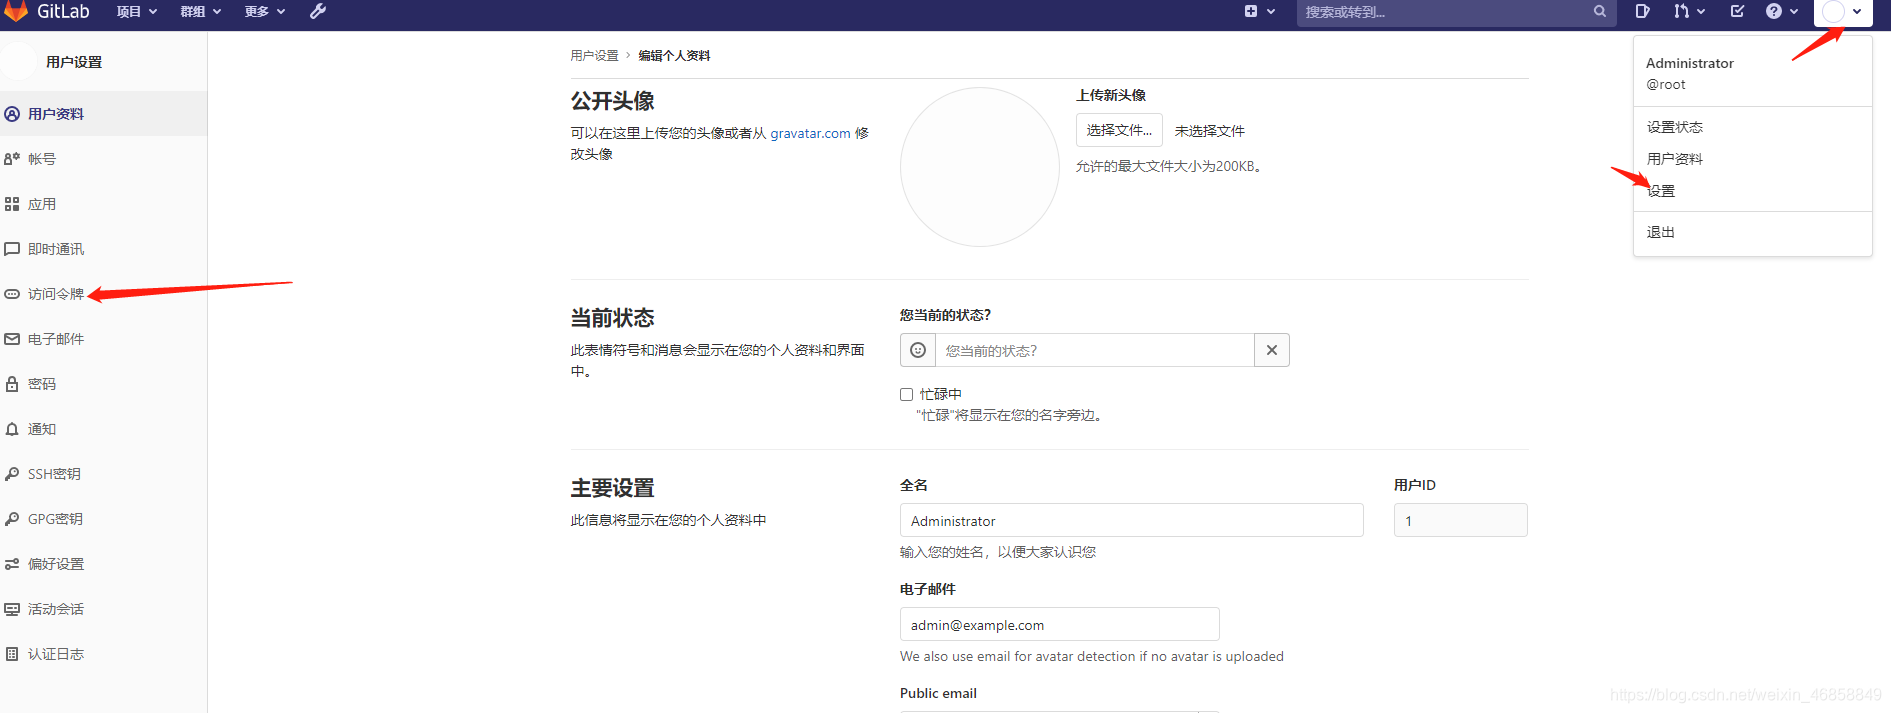
Task: Open 认证日志 in the sidebar
Action: click(x=56, y=654)
